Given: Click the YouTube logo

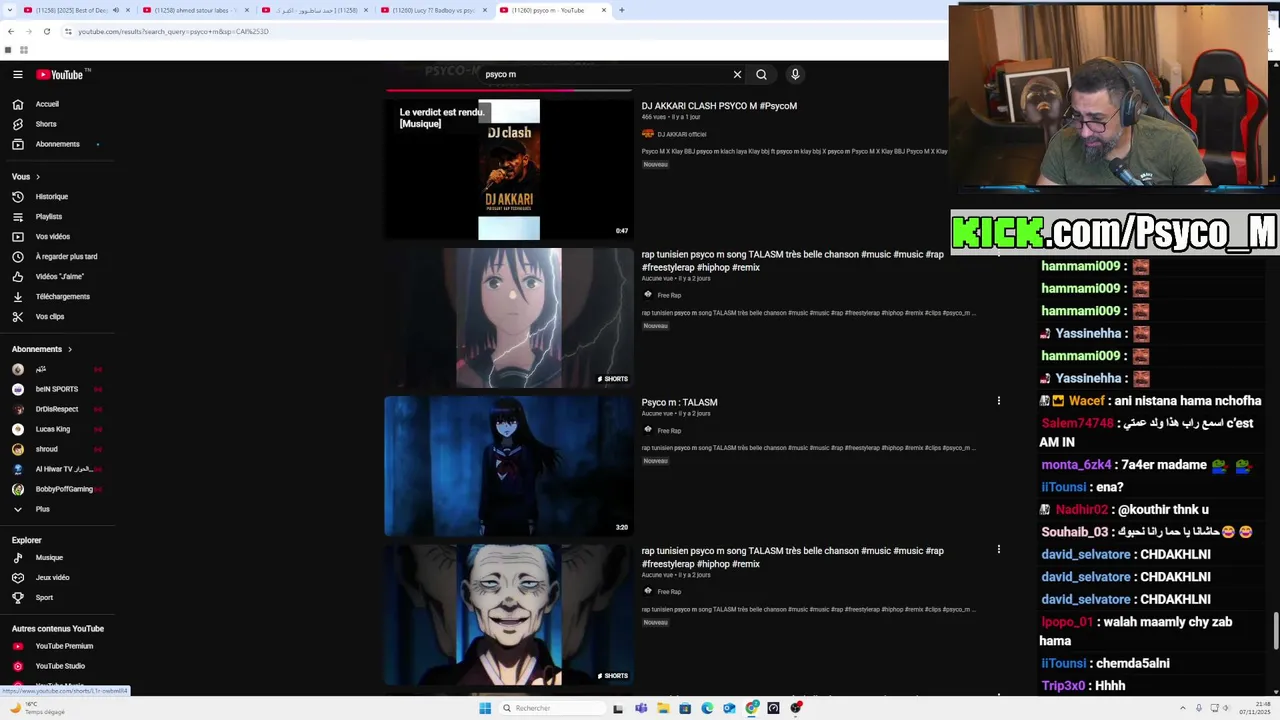Looking at the screenshot, I should point(60,74).
